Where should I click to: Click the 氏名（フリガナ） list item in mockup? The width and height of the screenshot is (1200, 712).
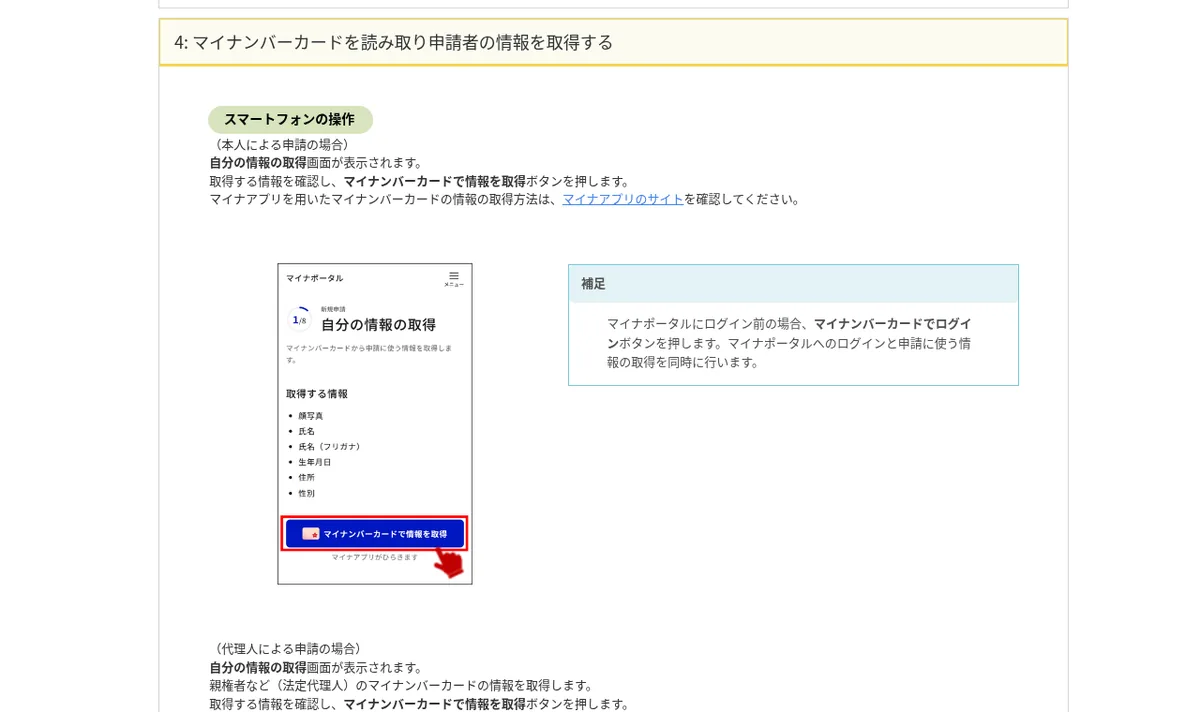click(x=329, y=447)
